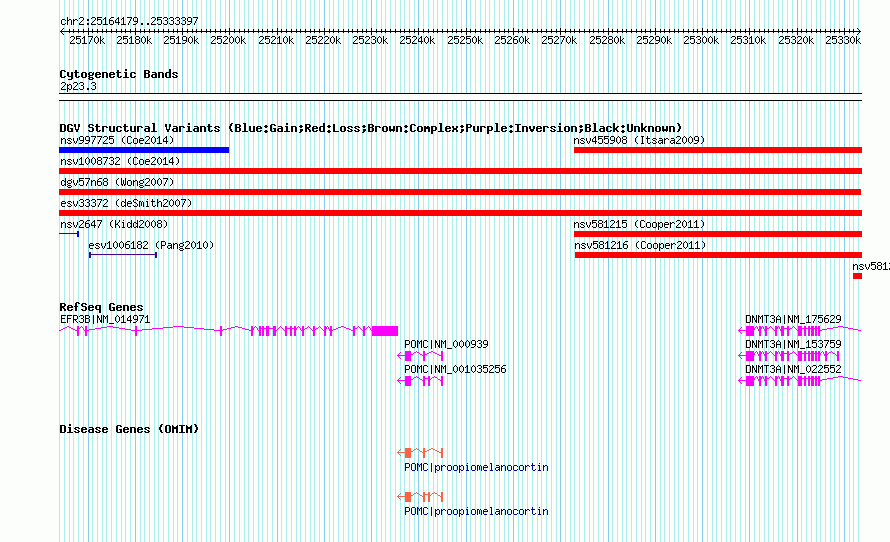The image size is (890, 542).
Task: Click the DNMT3A NM_153759 gene glyph
Action: [x=788, y=356]
